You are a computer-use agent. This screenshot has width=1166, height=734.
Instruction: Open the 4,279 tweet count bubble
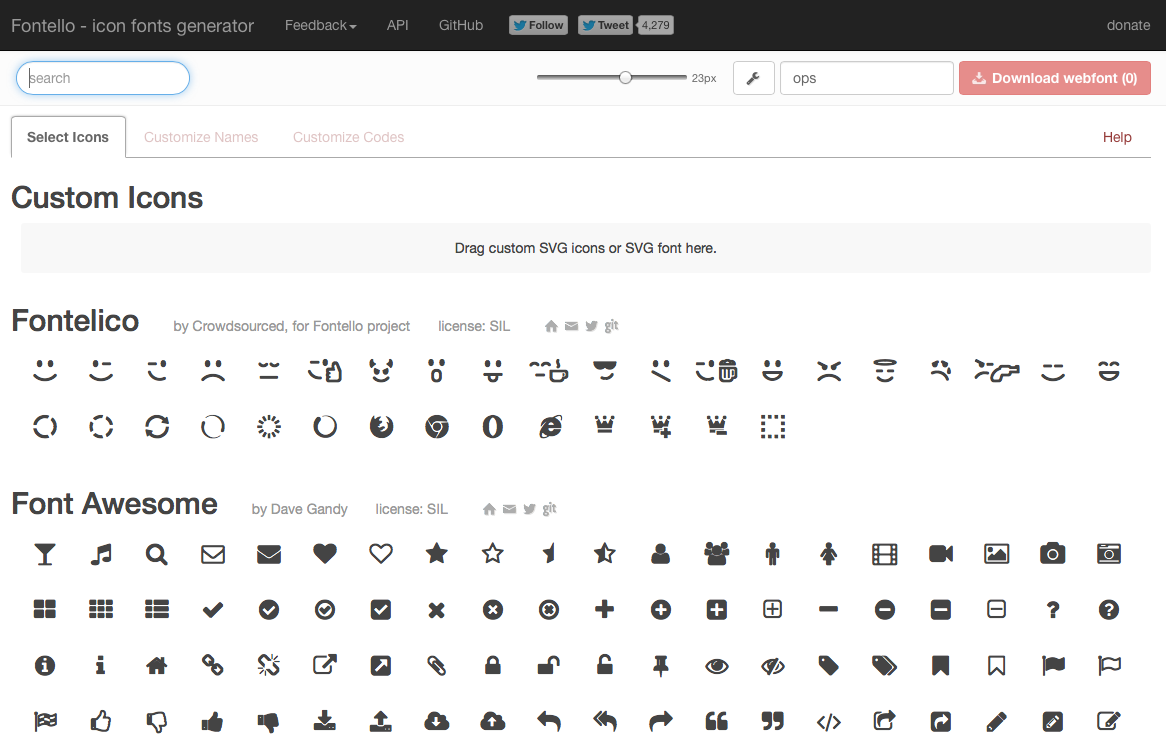pos(655,25)
